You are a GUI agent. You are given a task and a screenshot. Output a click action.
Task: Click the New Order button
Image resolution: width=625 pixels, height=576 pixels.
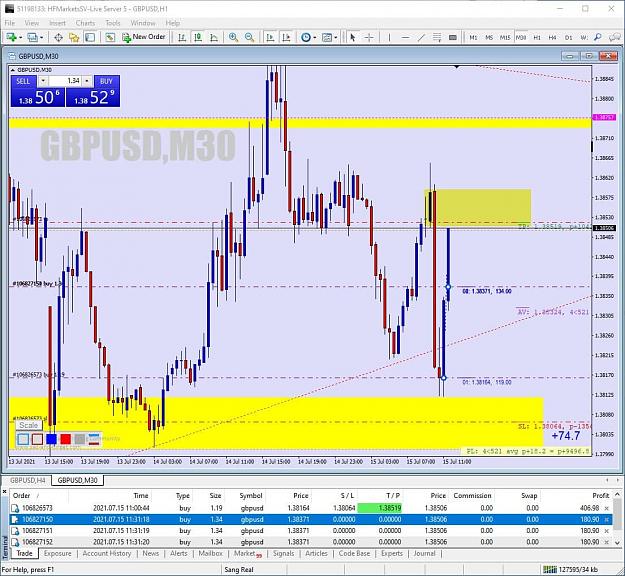coord(143,37)
